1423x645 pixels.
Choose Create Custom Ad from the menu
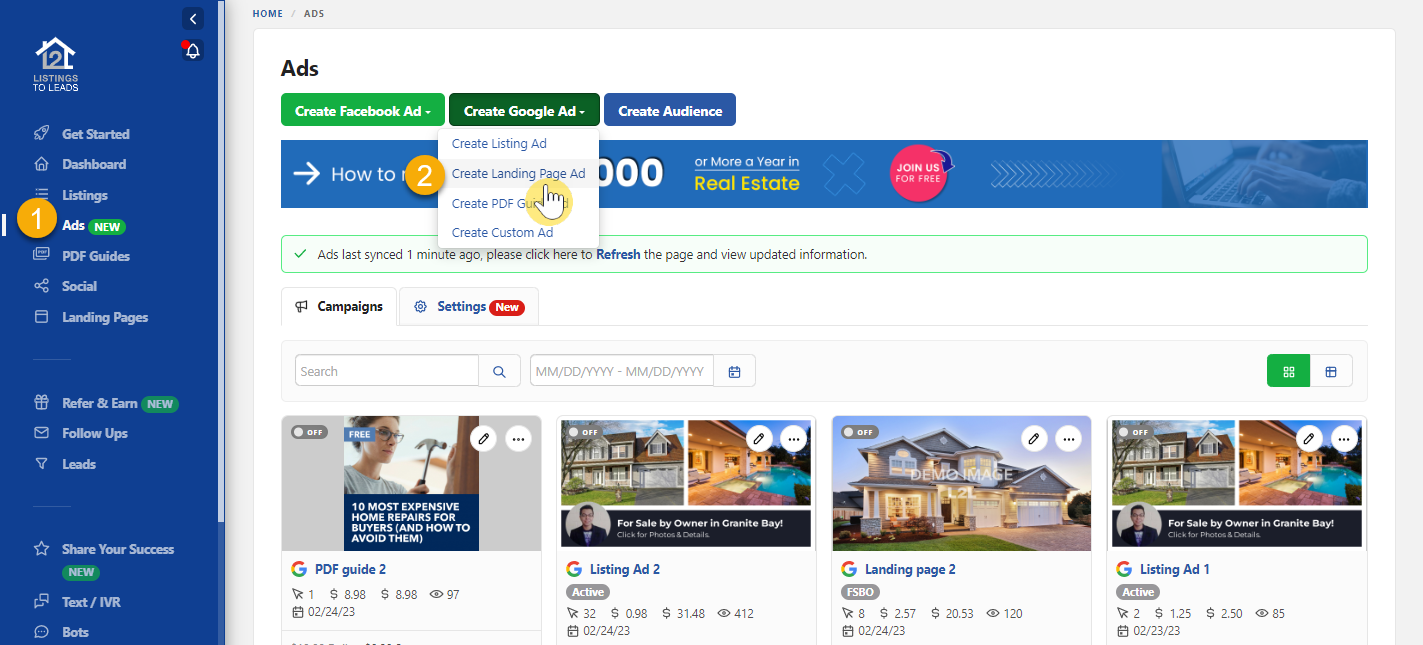pos(503,232)
